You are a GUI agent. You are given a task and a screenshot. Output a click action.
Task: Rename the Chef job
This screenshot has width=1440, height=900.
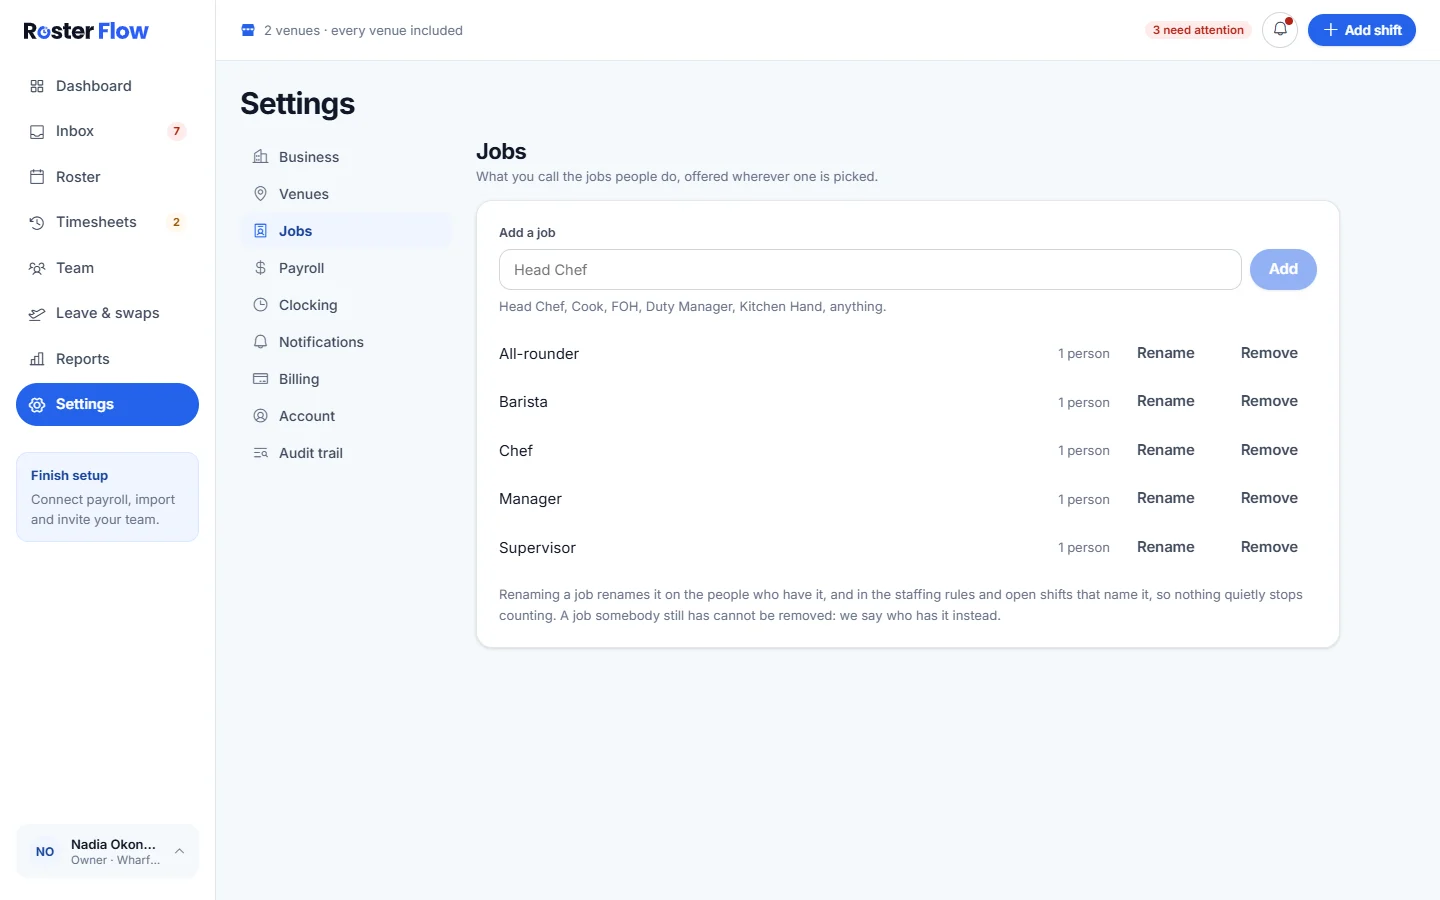point(1166,450)
